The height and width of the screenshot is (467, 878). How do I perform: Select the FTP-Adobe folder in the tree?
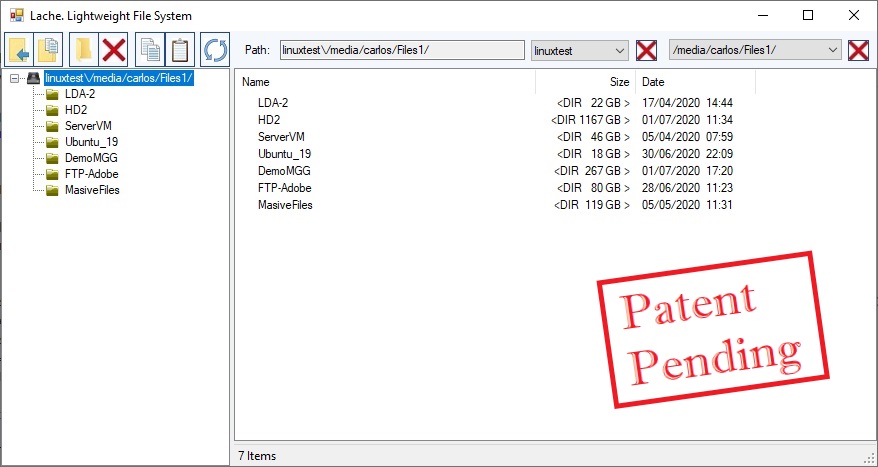pyautogui.click(x=92, y=173)
